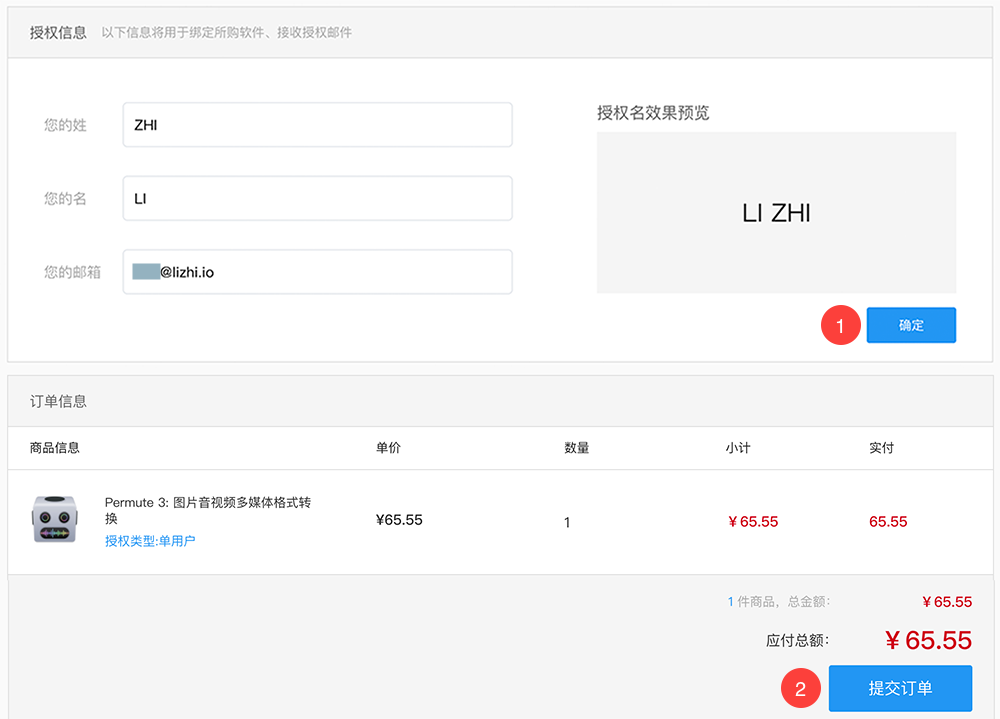Click the 实付 column header
This screenshot has width=1000, height=719.
pyautogui.click(x=881, y=448)
